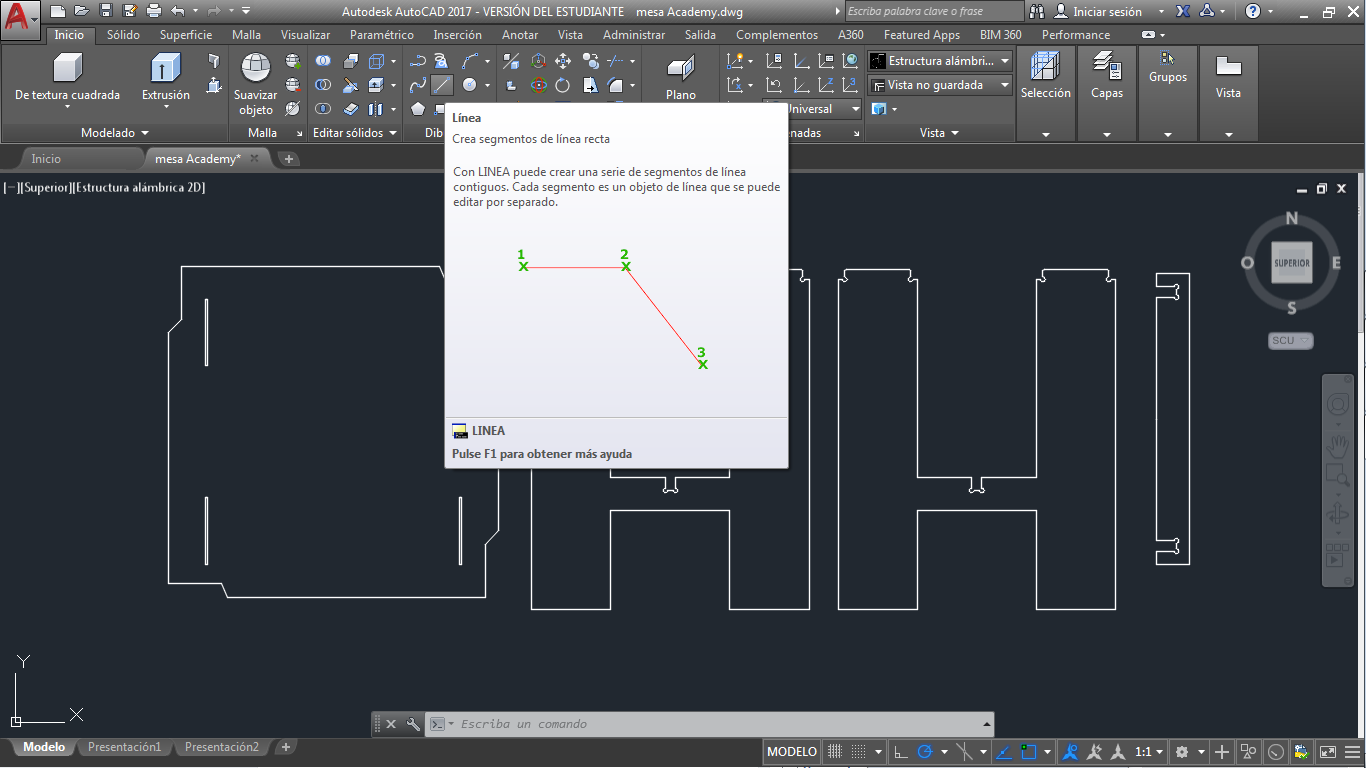1366x768 pixels.
Task: Click the add layout plus button
Action: pos(285,747)
